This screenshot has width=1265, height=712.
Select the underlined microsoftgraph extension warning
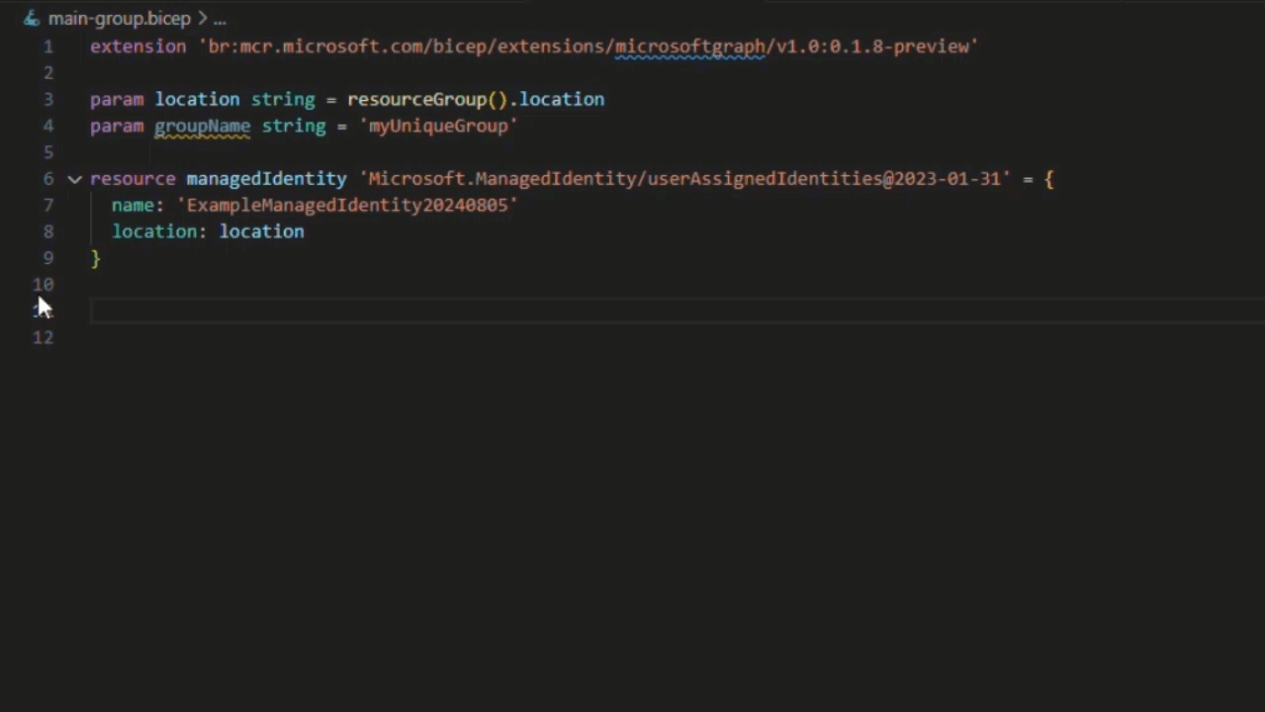point(689,46)
